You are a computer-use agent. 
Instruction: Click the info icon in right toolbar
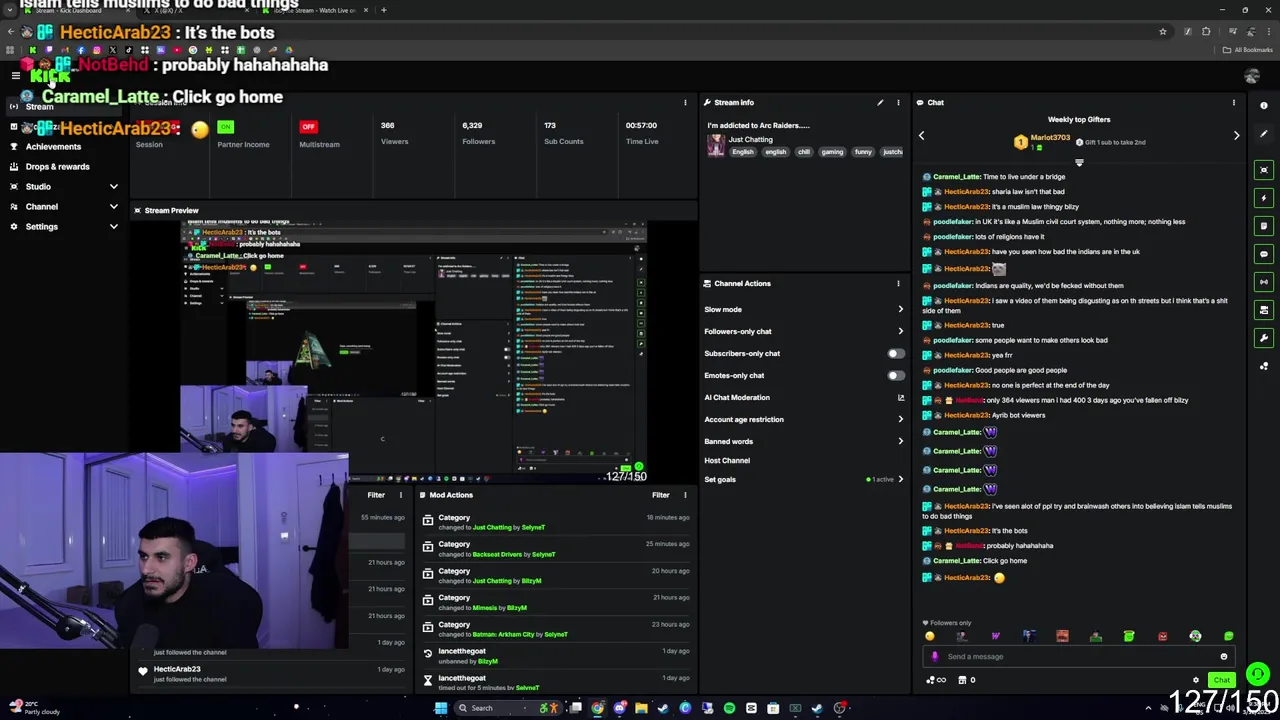[1264, 105]
